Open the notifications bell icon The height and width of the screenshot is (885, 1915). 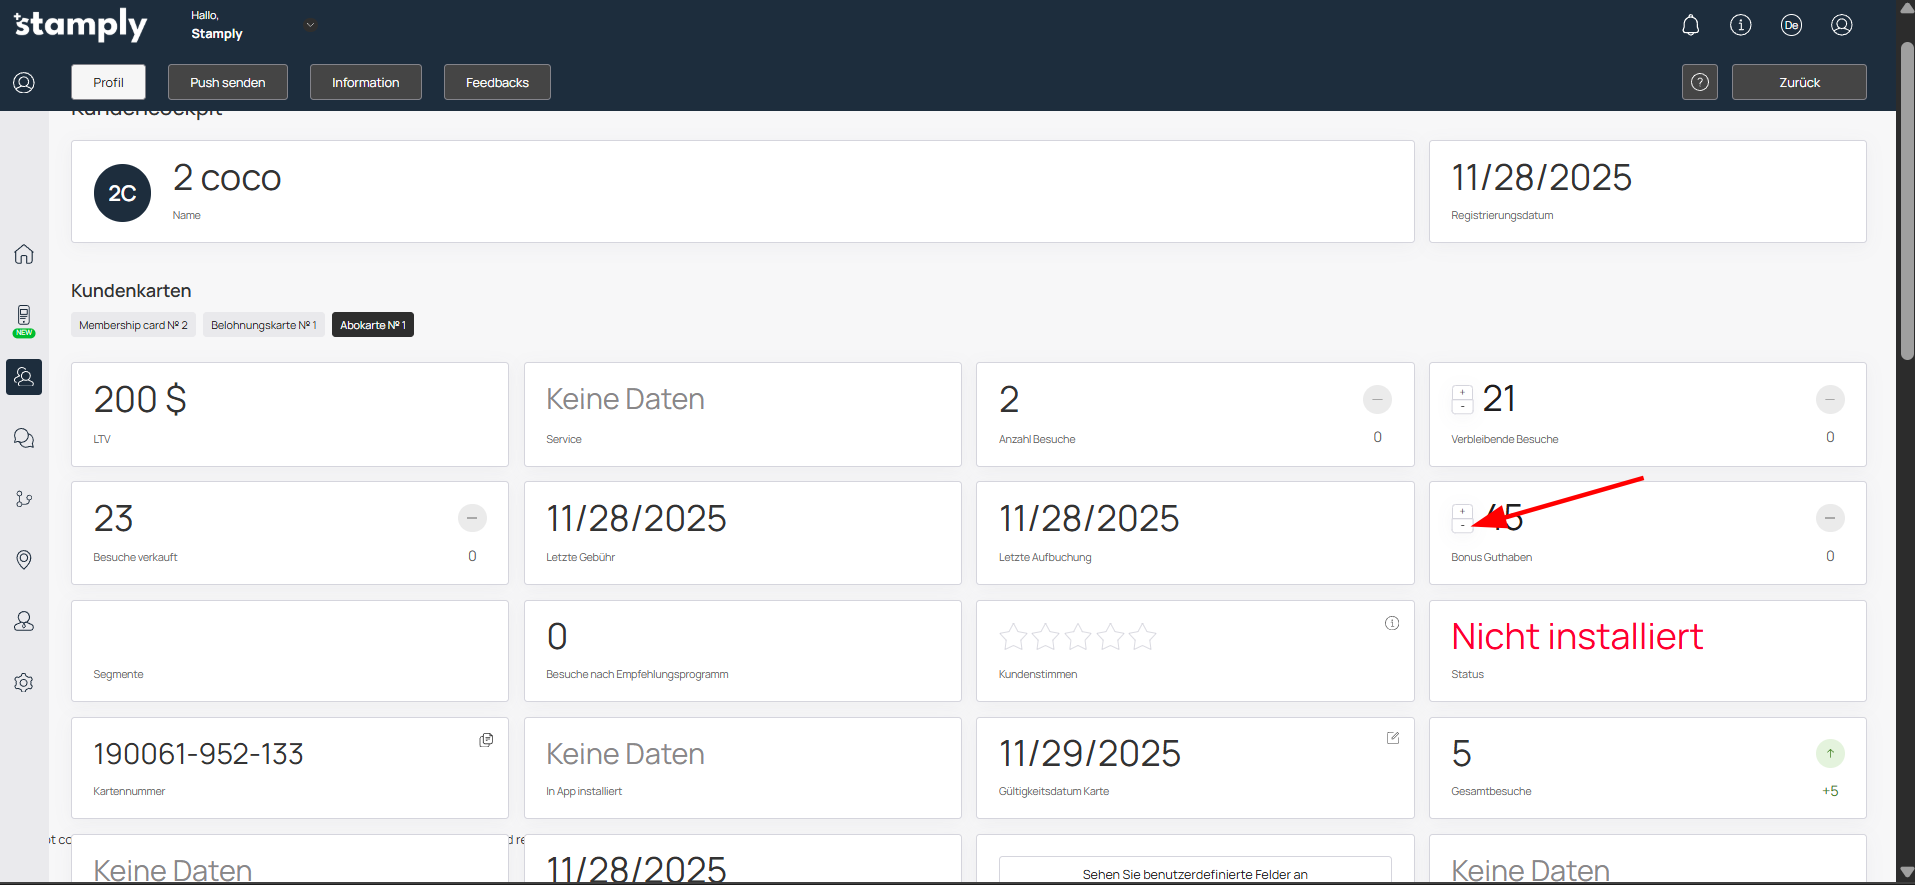coord(1690,25)
